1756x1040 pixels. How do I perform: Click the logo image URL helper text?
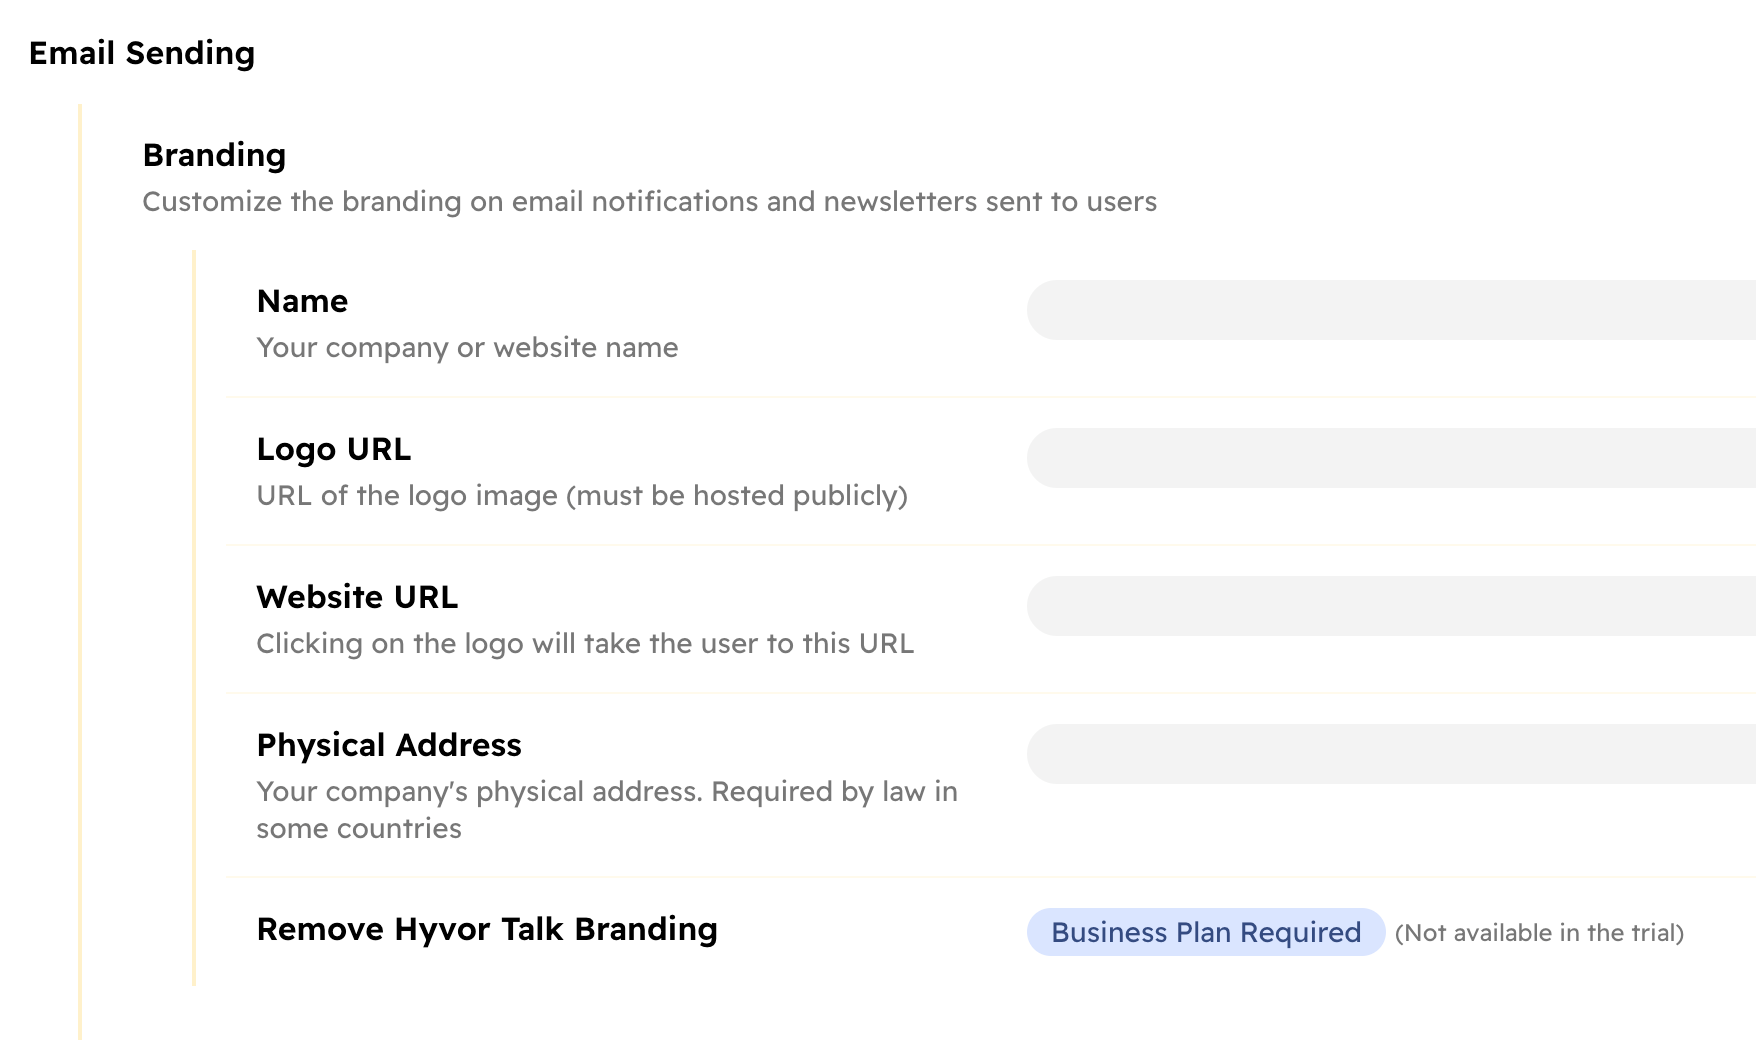583,495
